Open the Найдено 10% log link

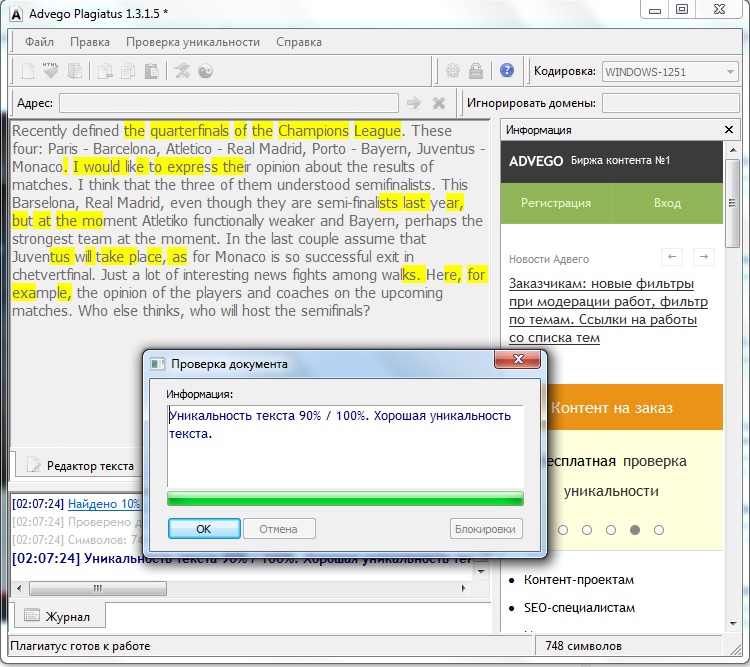point(104,504)
